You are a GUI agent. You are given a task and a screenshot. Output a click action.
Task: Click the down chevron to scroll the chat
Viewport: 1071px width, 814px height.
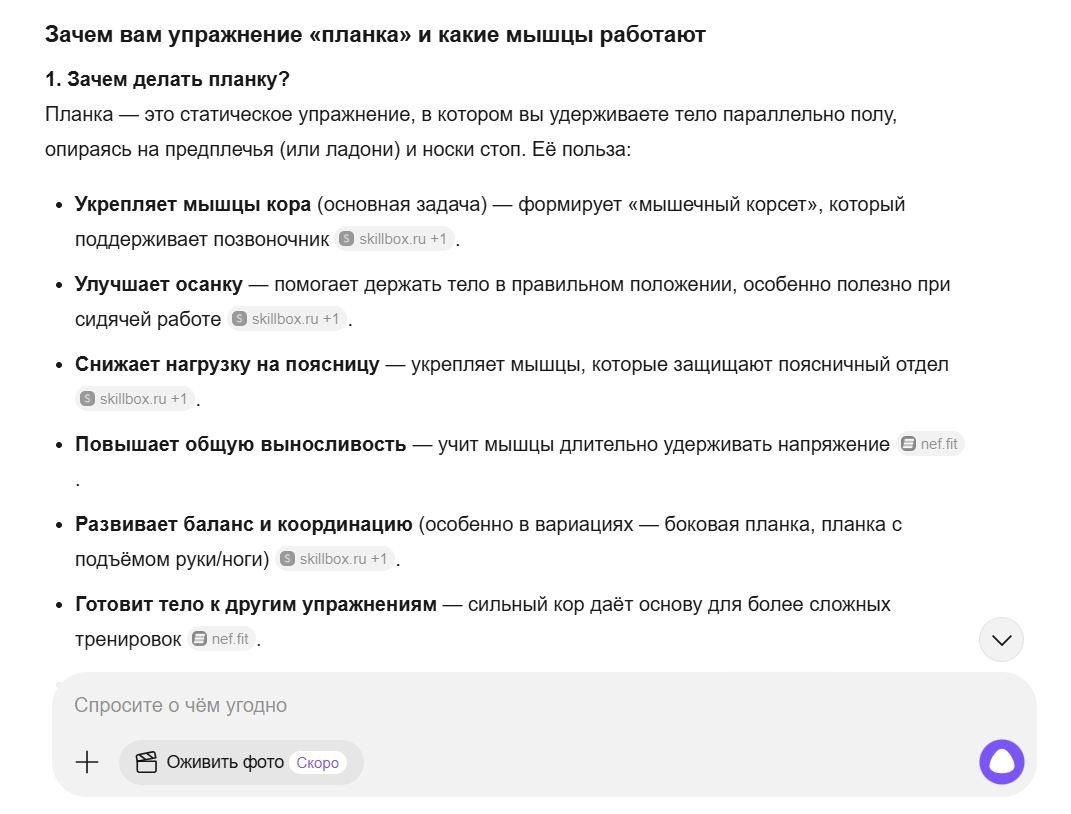tap(1000, 638)
